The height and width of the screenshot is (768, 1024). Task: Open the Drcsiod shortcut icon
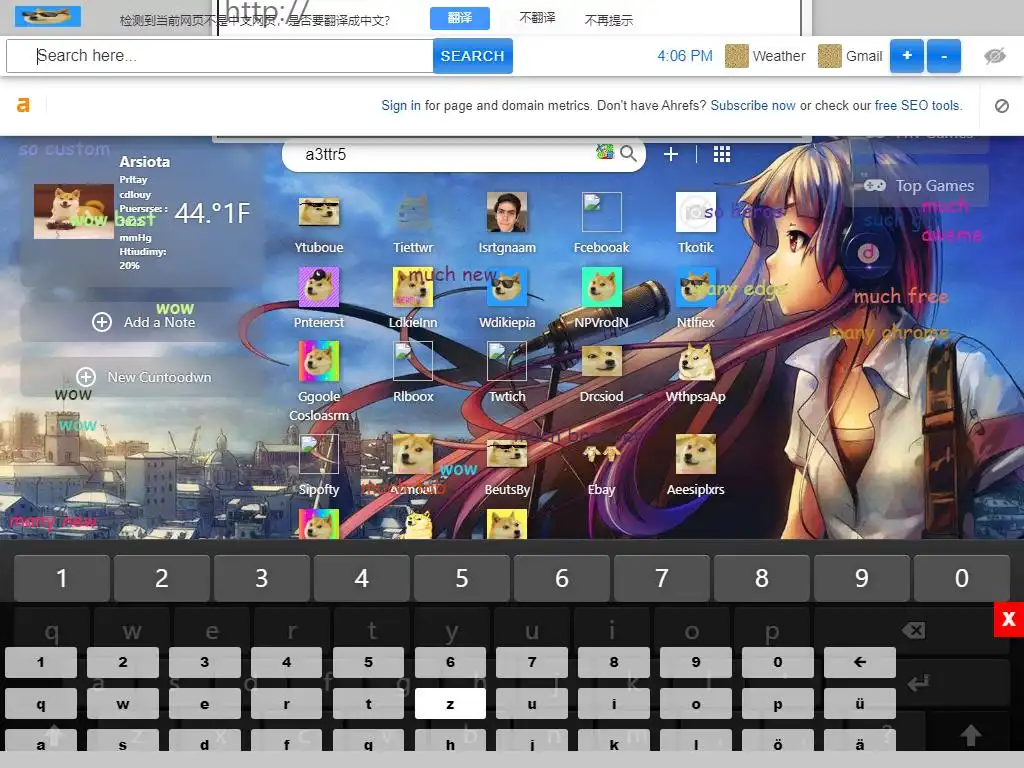[601, 360]
